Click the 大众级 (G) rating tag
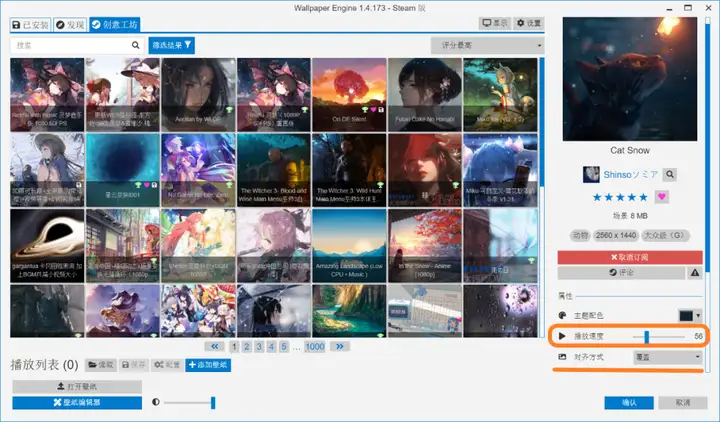 tap(664, 236)
